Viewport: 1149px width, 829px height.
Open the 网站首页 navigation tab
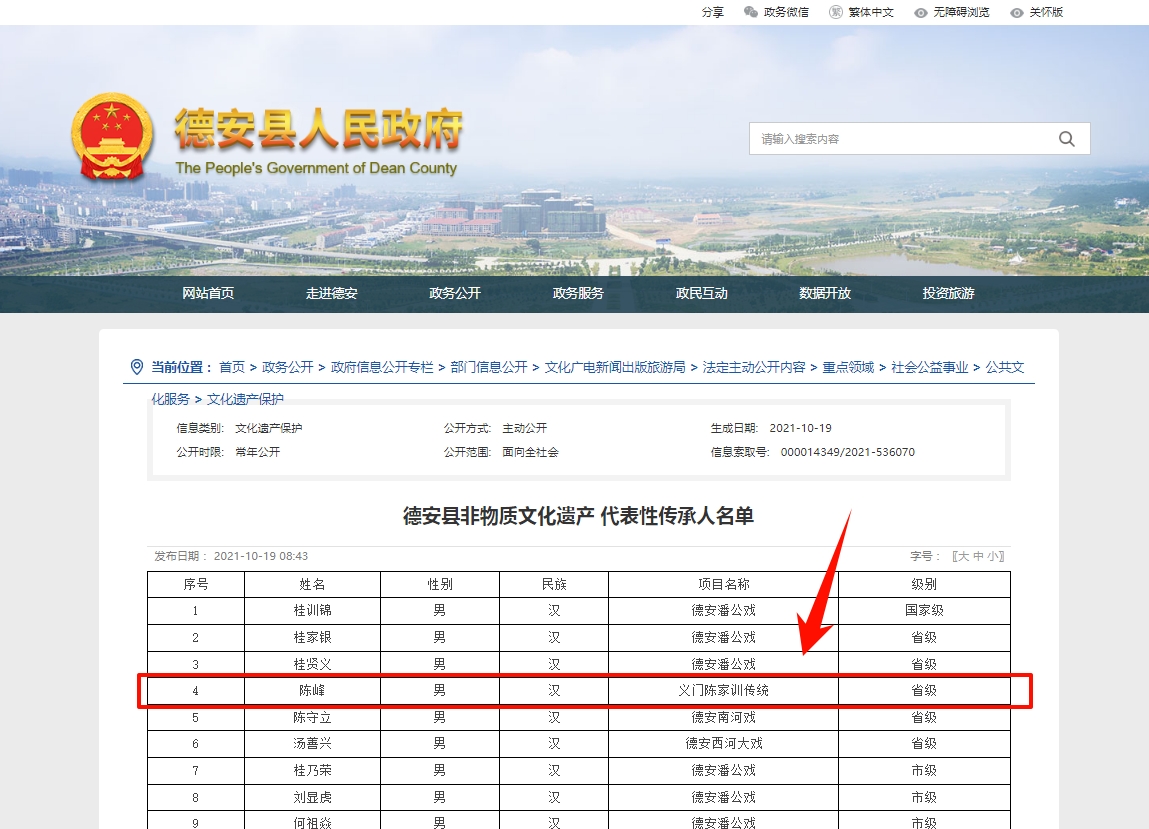(x=208, y=293)
